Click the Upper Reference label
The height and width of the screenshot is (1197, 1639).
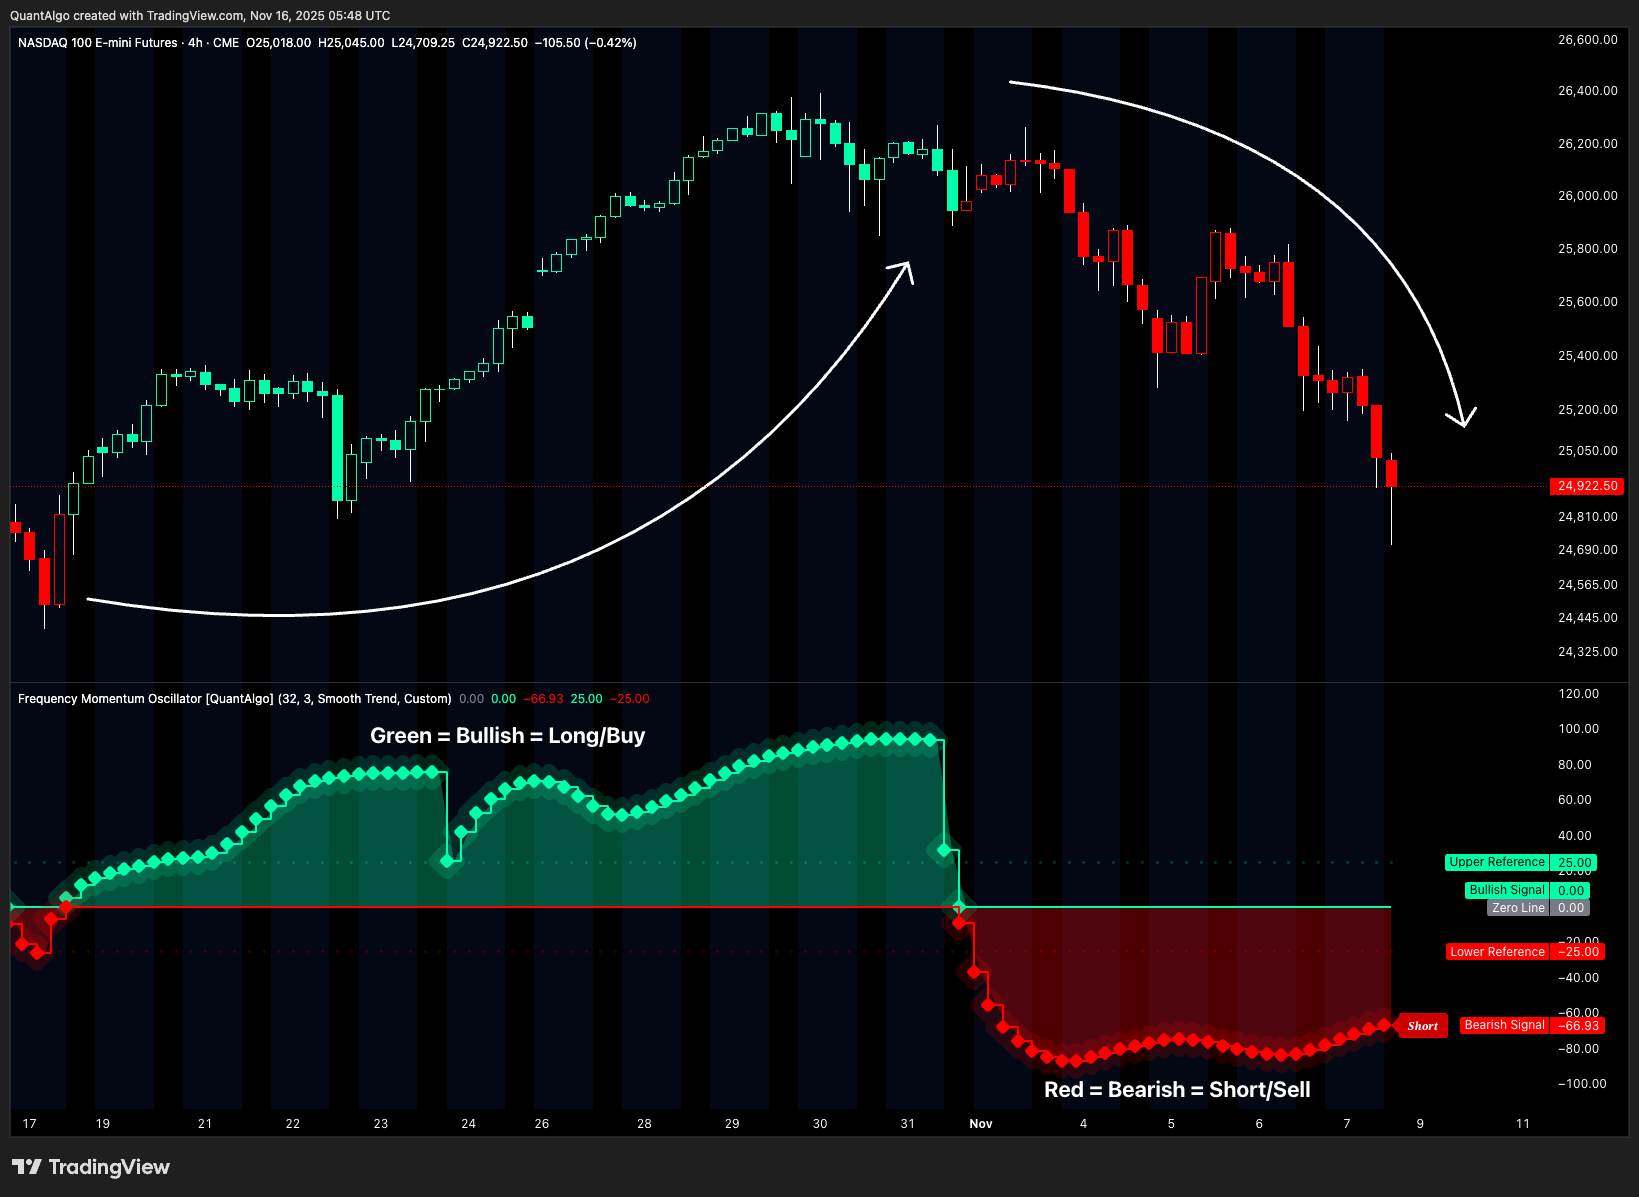[1497, 862]
